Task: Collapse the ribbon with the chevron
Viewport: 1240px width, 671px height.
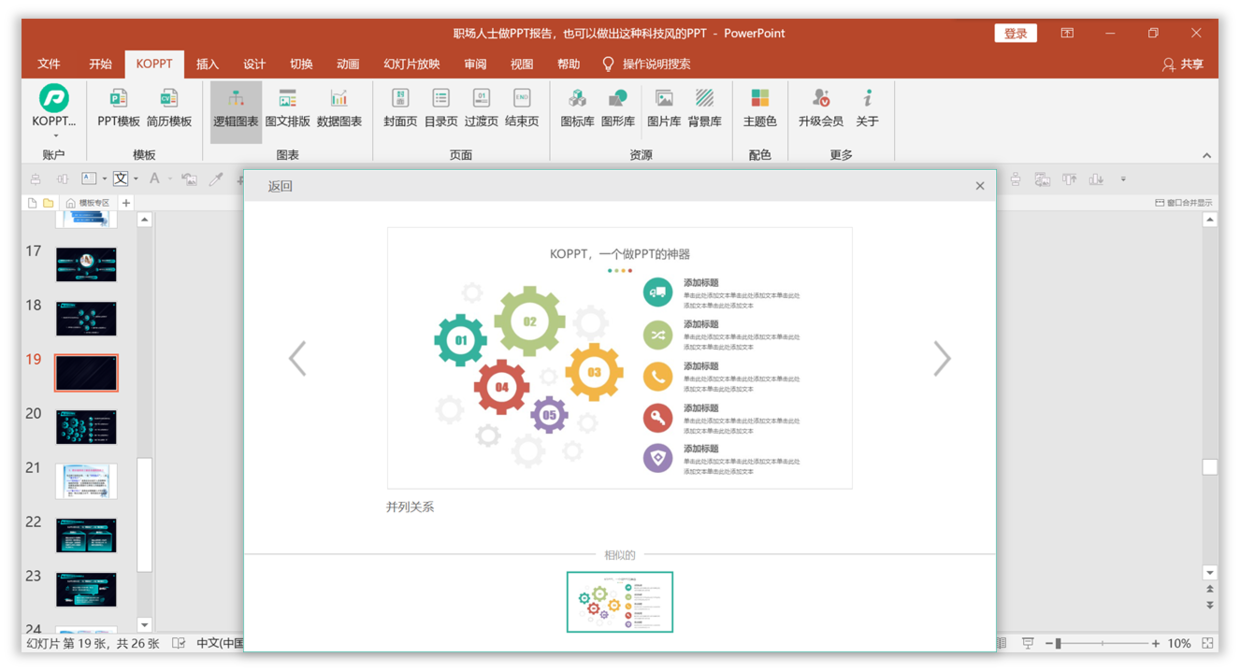Action: 1207,155
